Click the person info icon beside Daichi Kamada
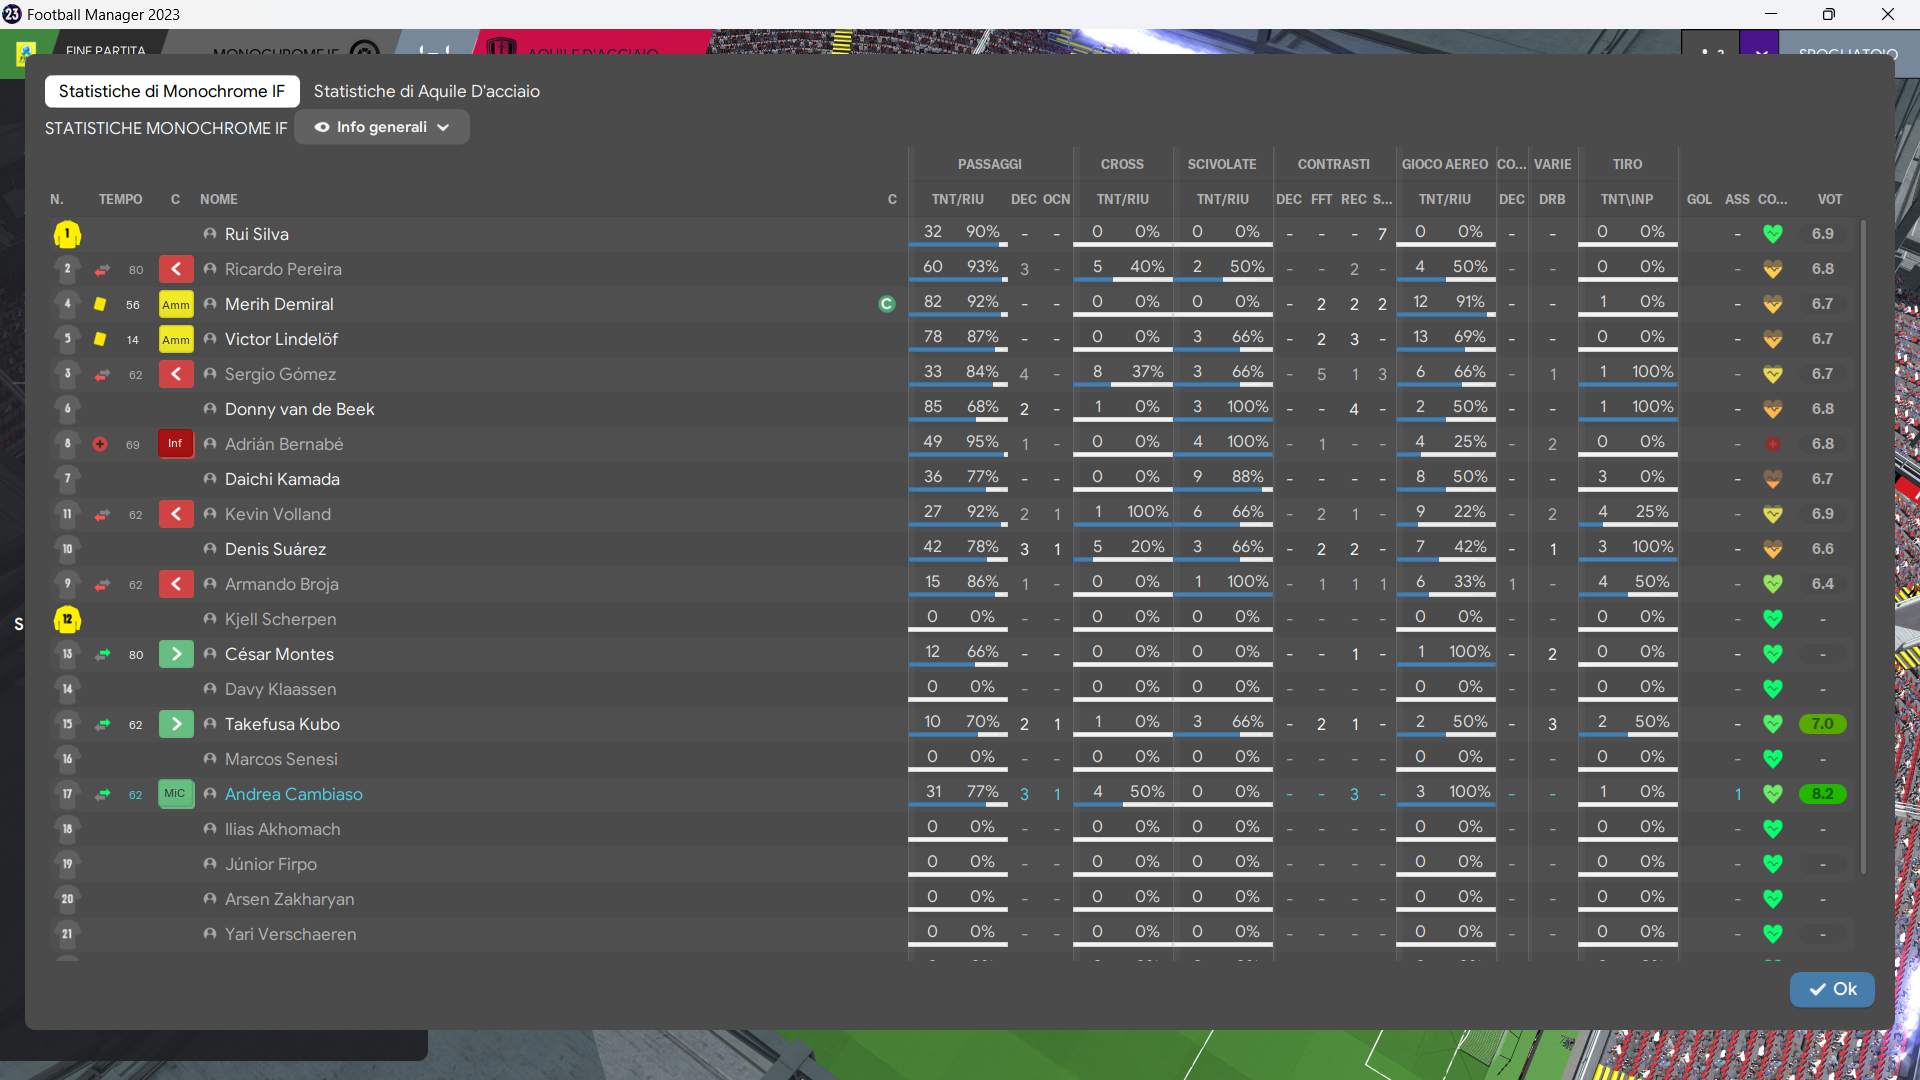This screenshot has width=1920, height=1080. coord(210,479)
